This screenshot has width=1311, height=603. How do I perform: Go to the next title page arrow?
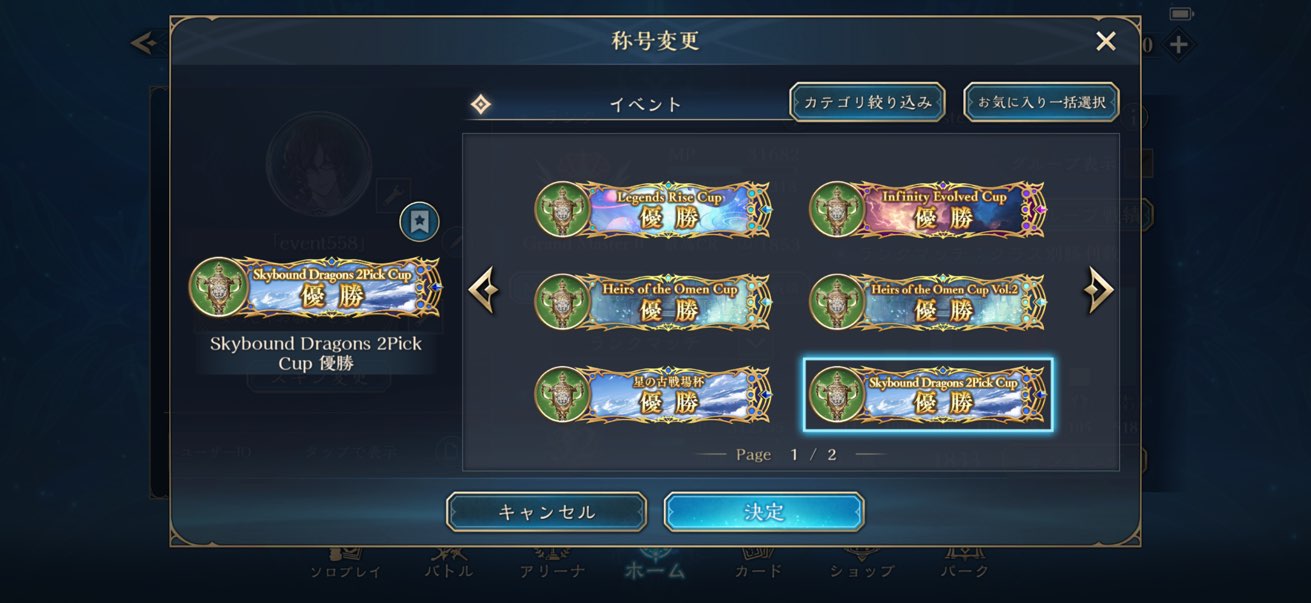1098,290
